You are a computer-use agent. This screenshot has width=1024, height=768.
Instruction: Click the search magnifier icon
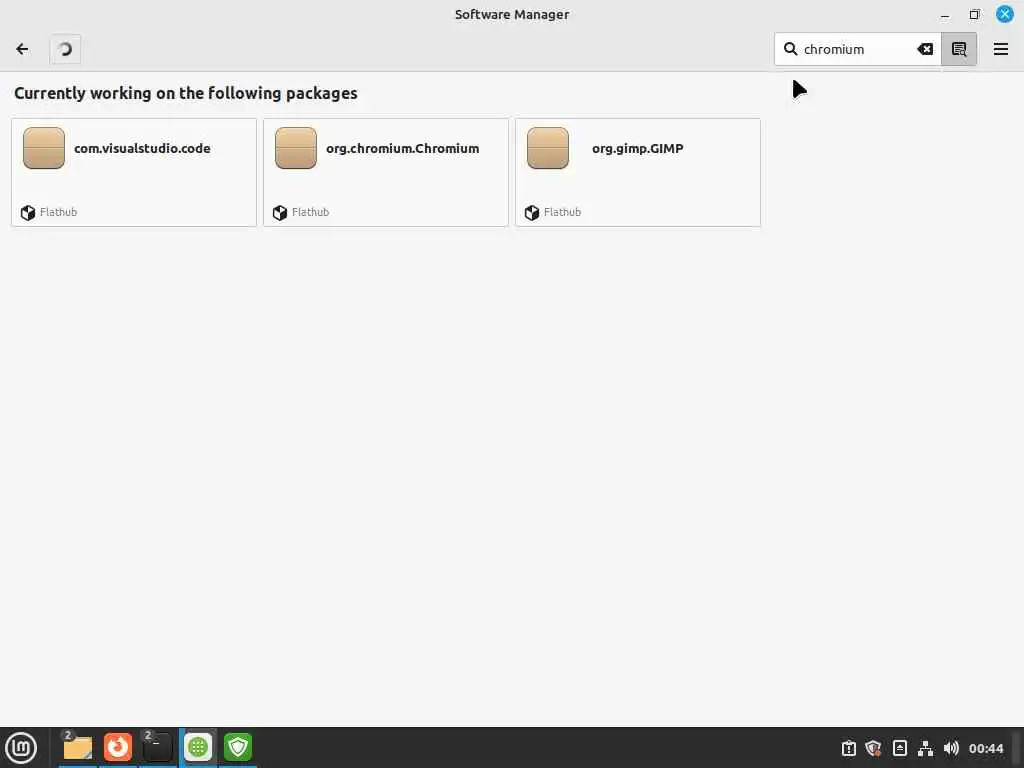pos(790,49)
